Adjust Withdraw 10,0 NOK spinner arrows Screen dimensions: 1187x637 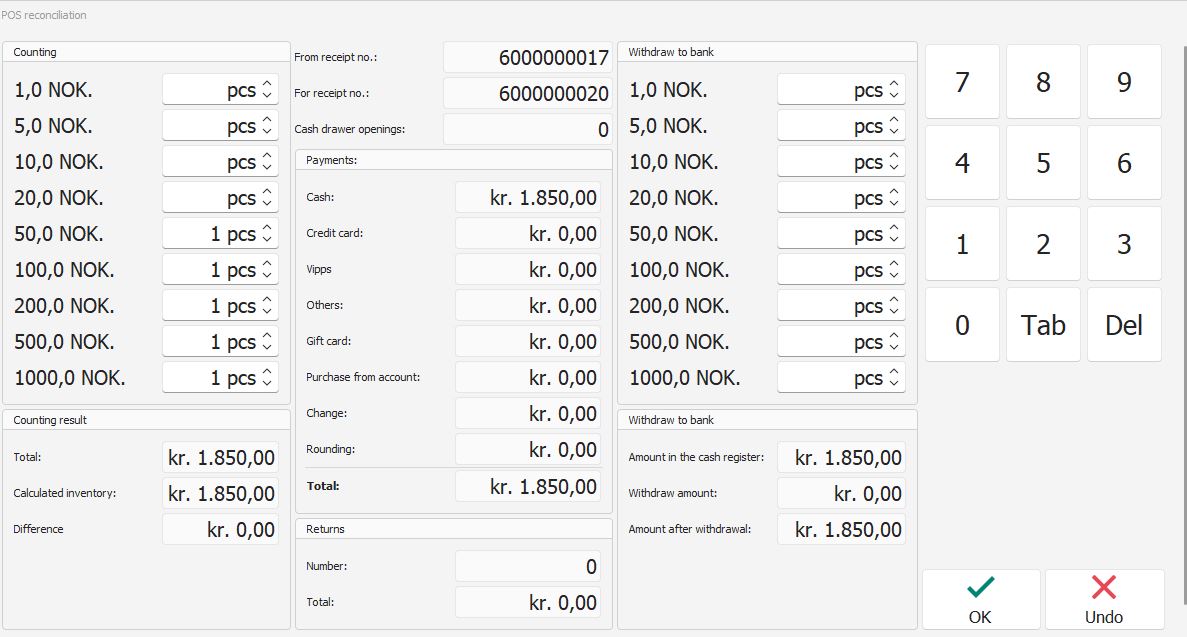(x=894, y=161)
